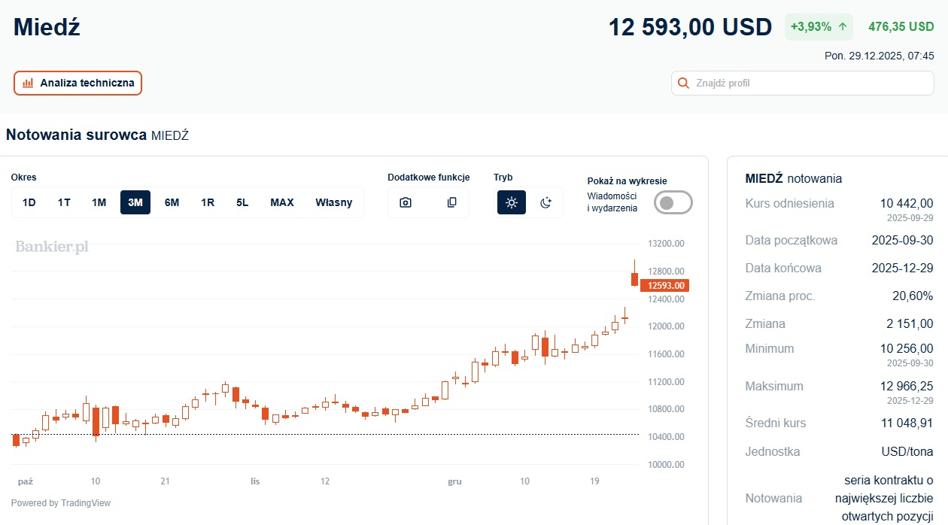Show the MAX period chart

point(282,203)
